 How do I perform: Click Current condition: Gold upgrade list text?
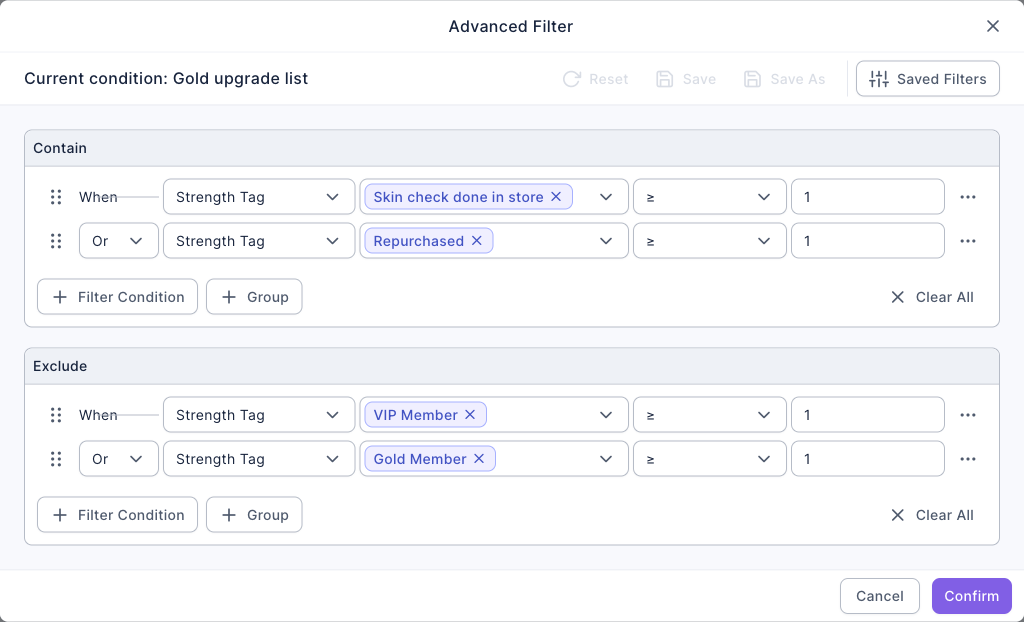pos(166,78)
